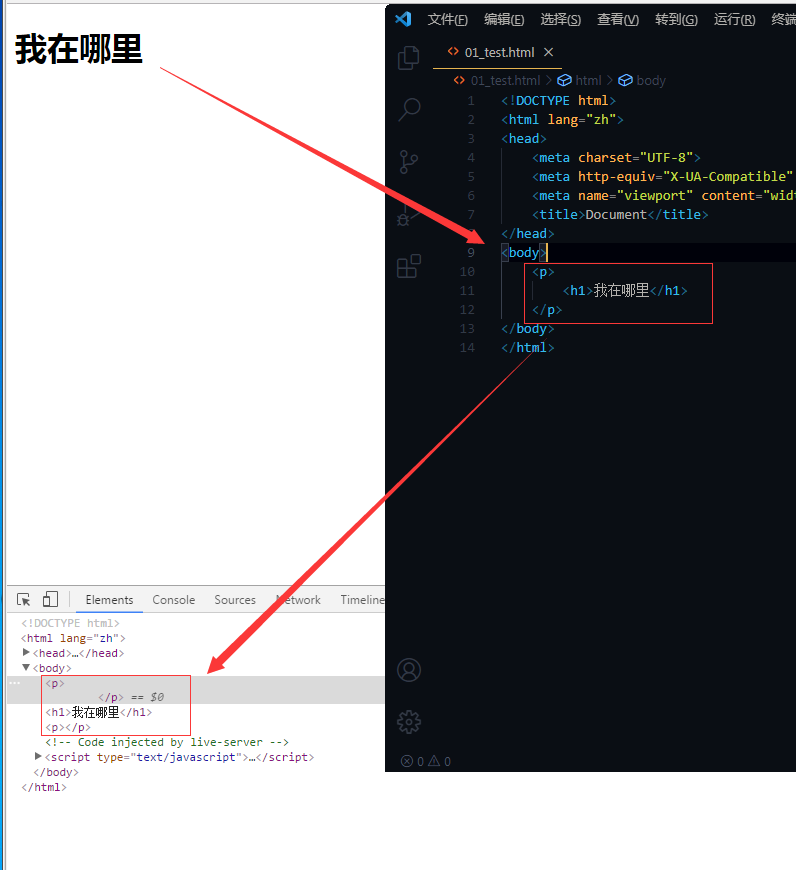796x870 pixels.
Task: Close the 01_test.html editor tab
Action: [549, 52]
